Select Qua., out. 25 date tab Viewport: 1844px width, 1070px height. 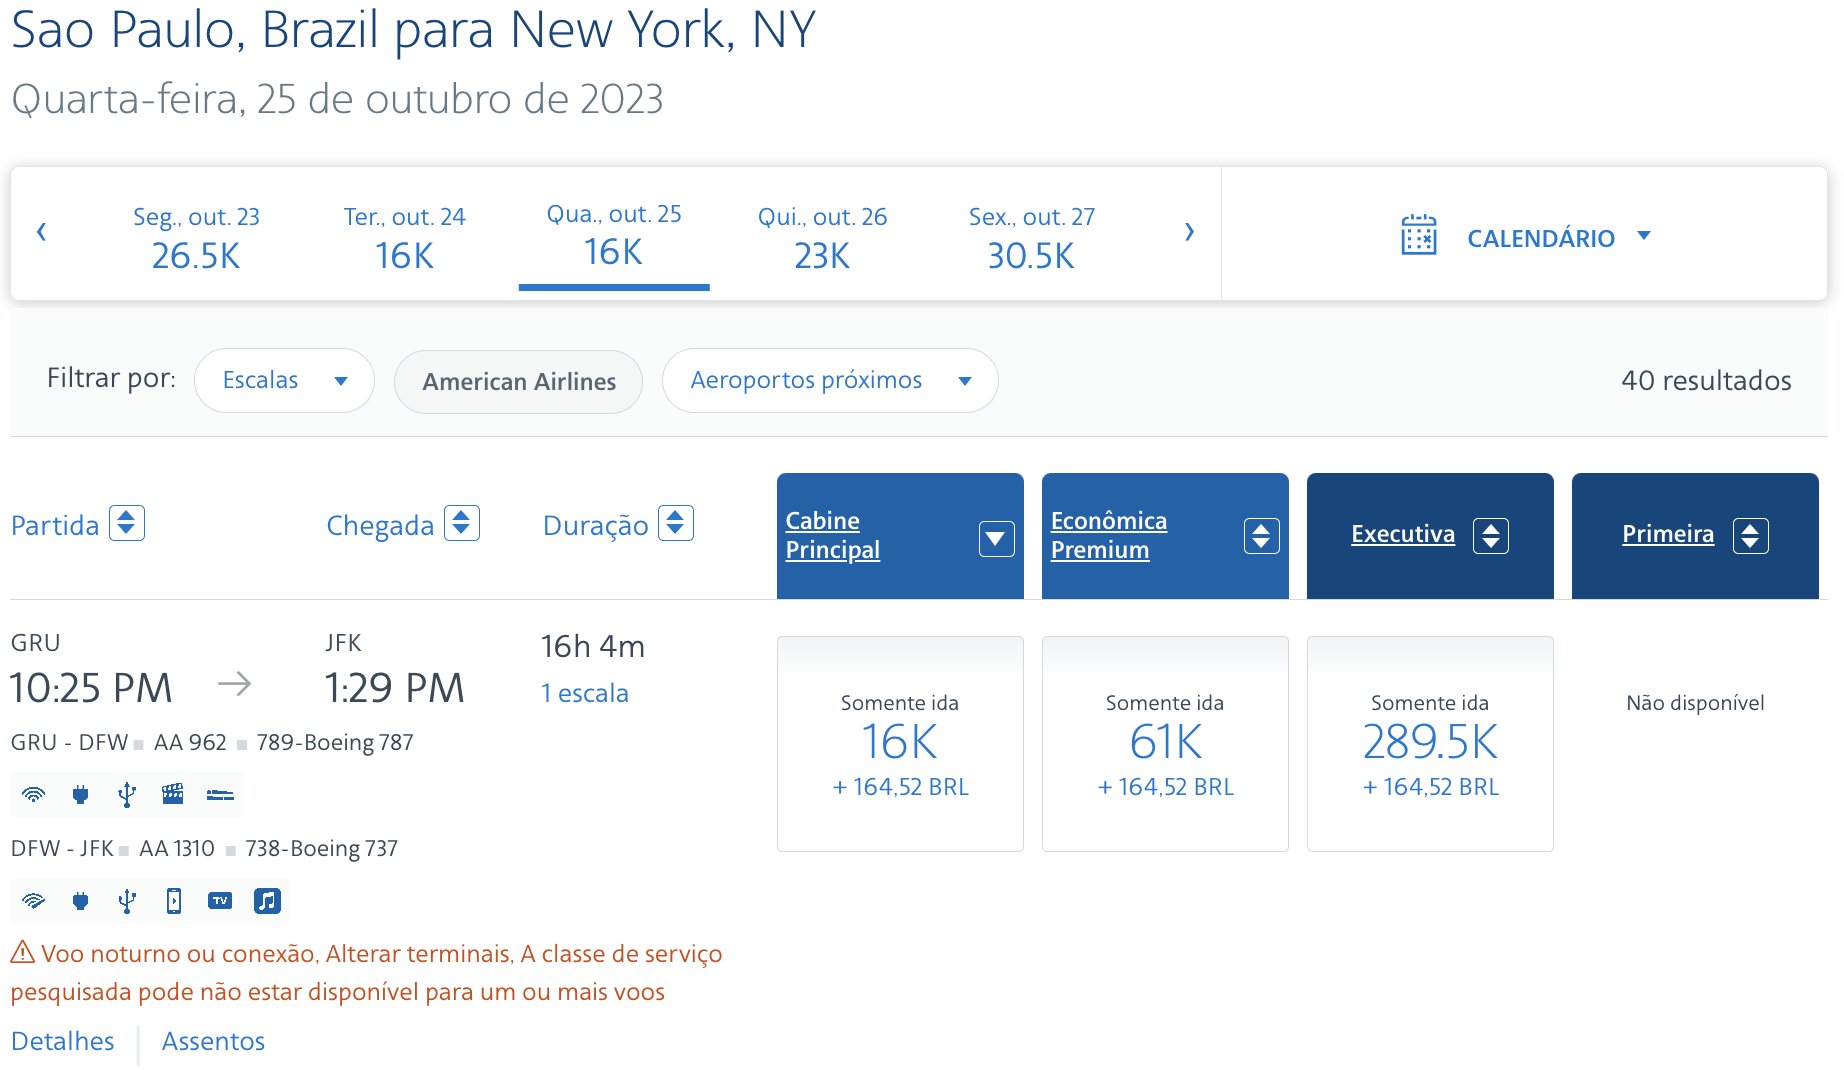click(614, 236)
